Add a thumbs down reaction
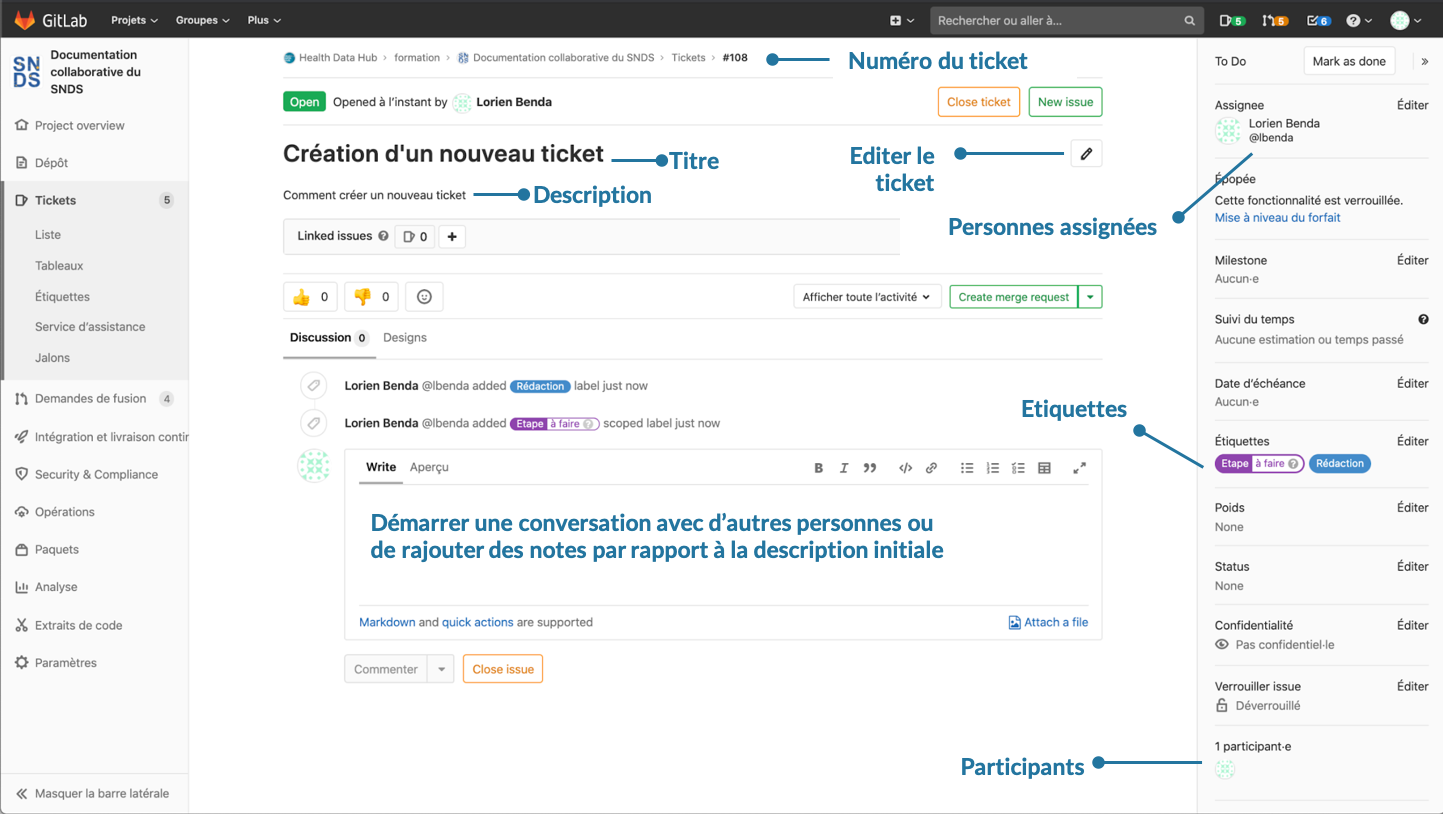This screenshot has width=1443, height=814. (371, 297)
